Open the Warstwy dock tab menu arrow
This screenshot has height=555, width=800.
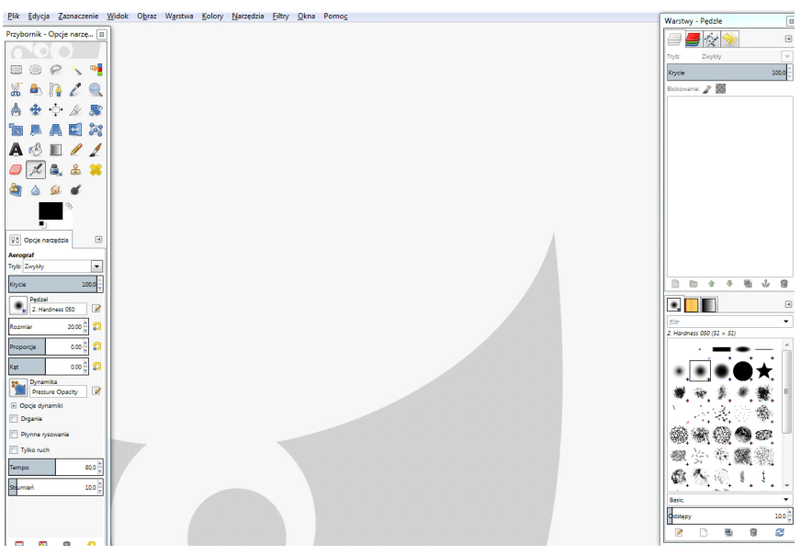point(788,39)
